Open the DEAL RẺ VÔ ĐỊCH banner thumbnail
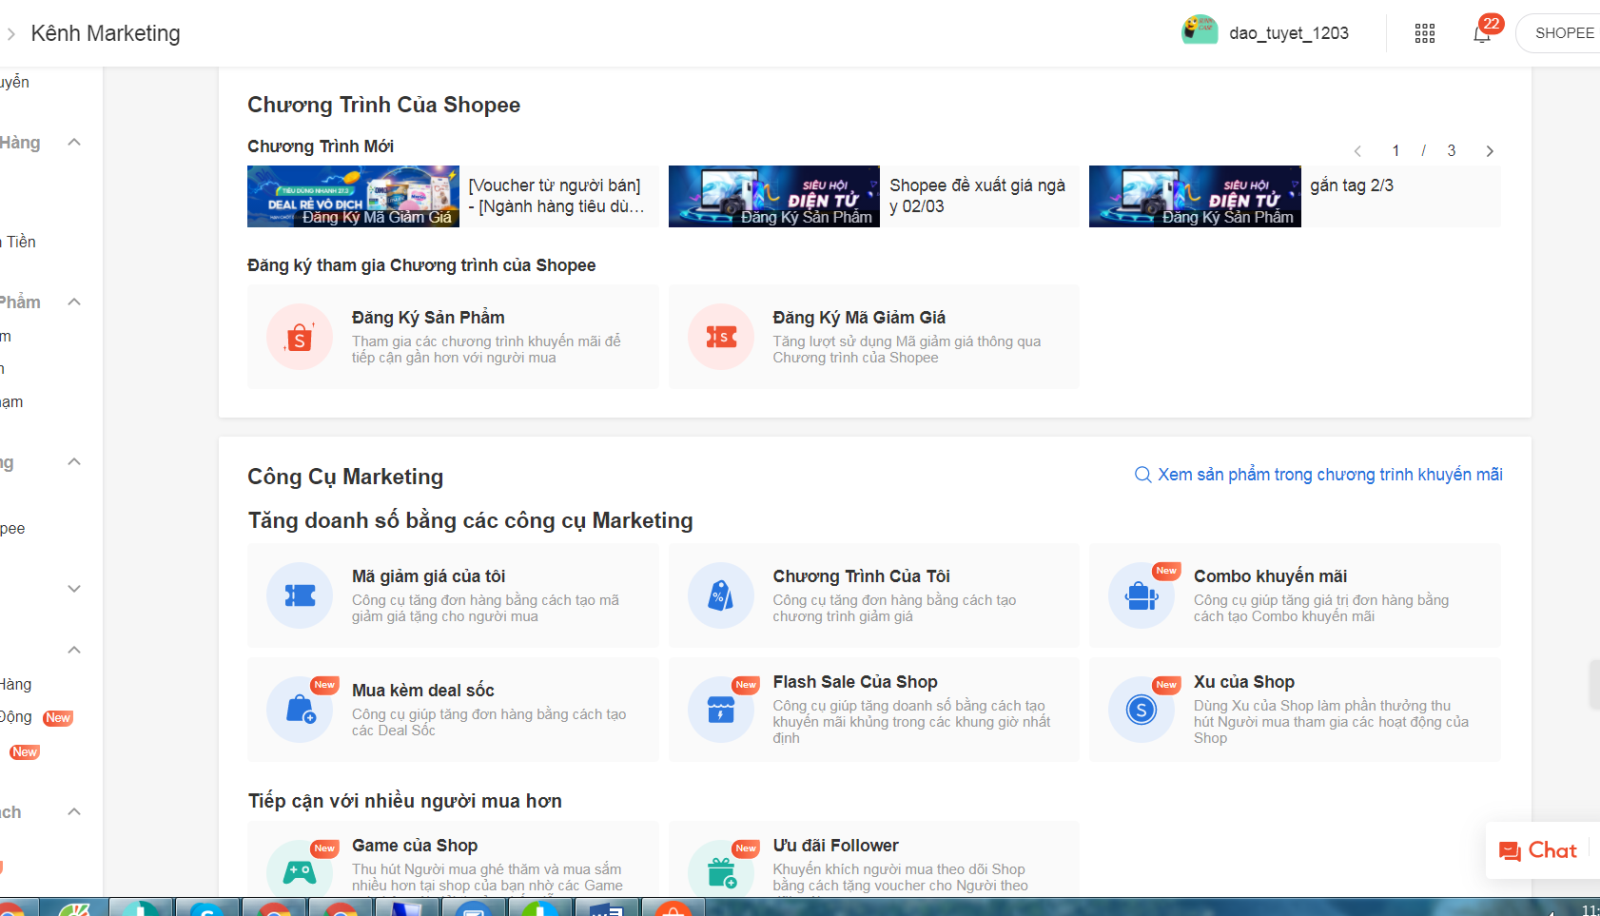Screen dimensions: 1600x916 point(353,196)
